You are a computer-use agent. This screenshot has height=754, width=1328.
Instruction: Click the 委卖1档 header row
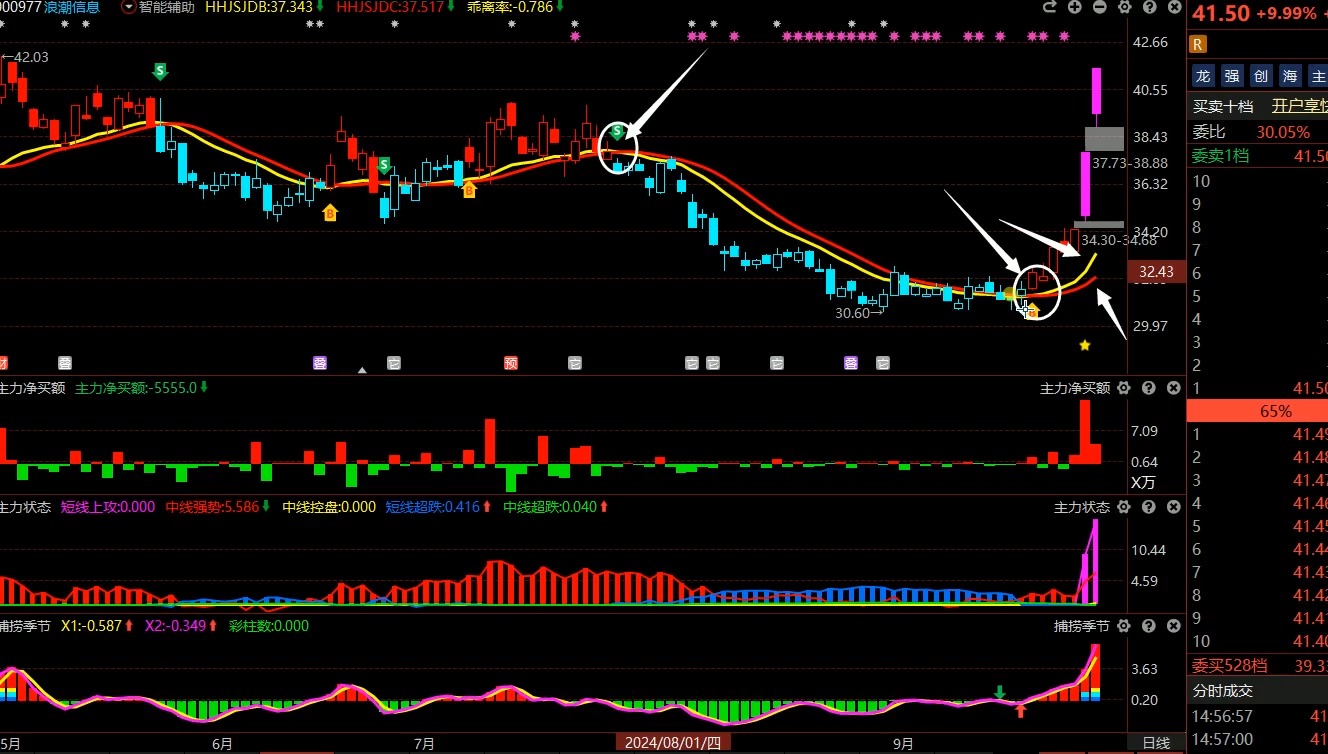tap(1257, 156)
